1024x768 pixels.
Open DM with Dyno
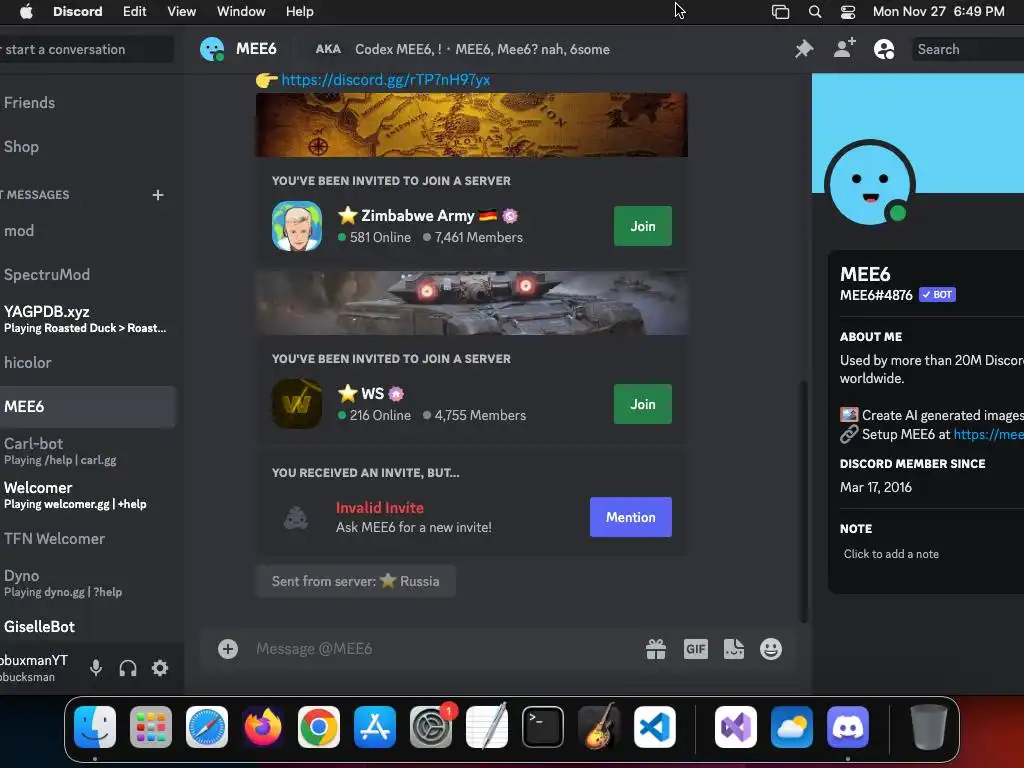point(88,583)
